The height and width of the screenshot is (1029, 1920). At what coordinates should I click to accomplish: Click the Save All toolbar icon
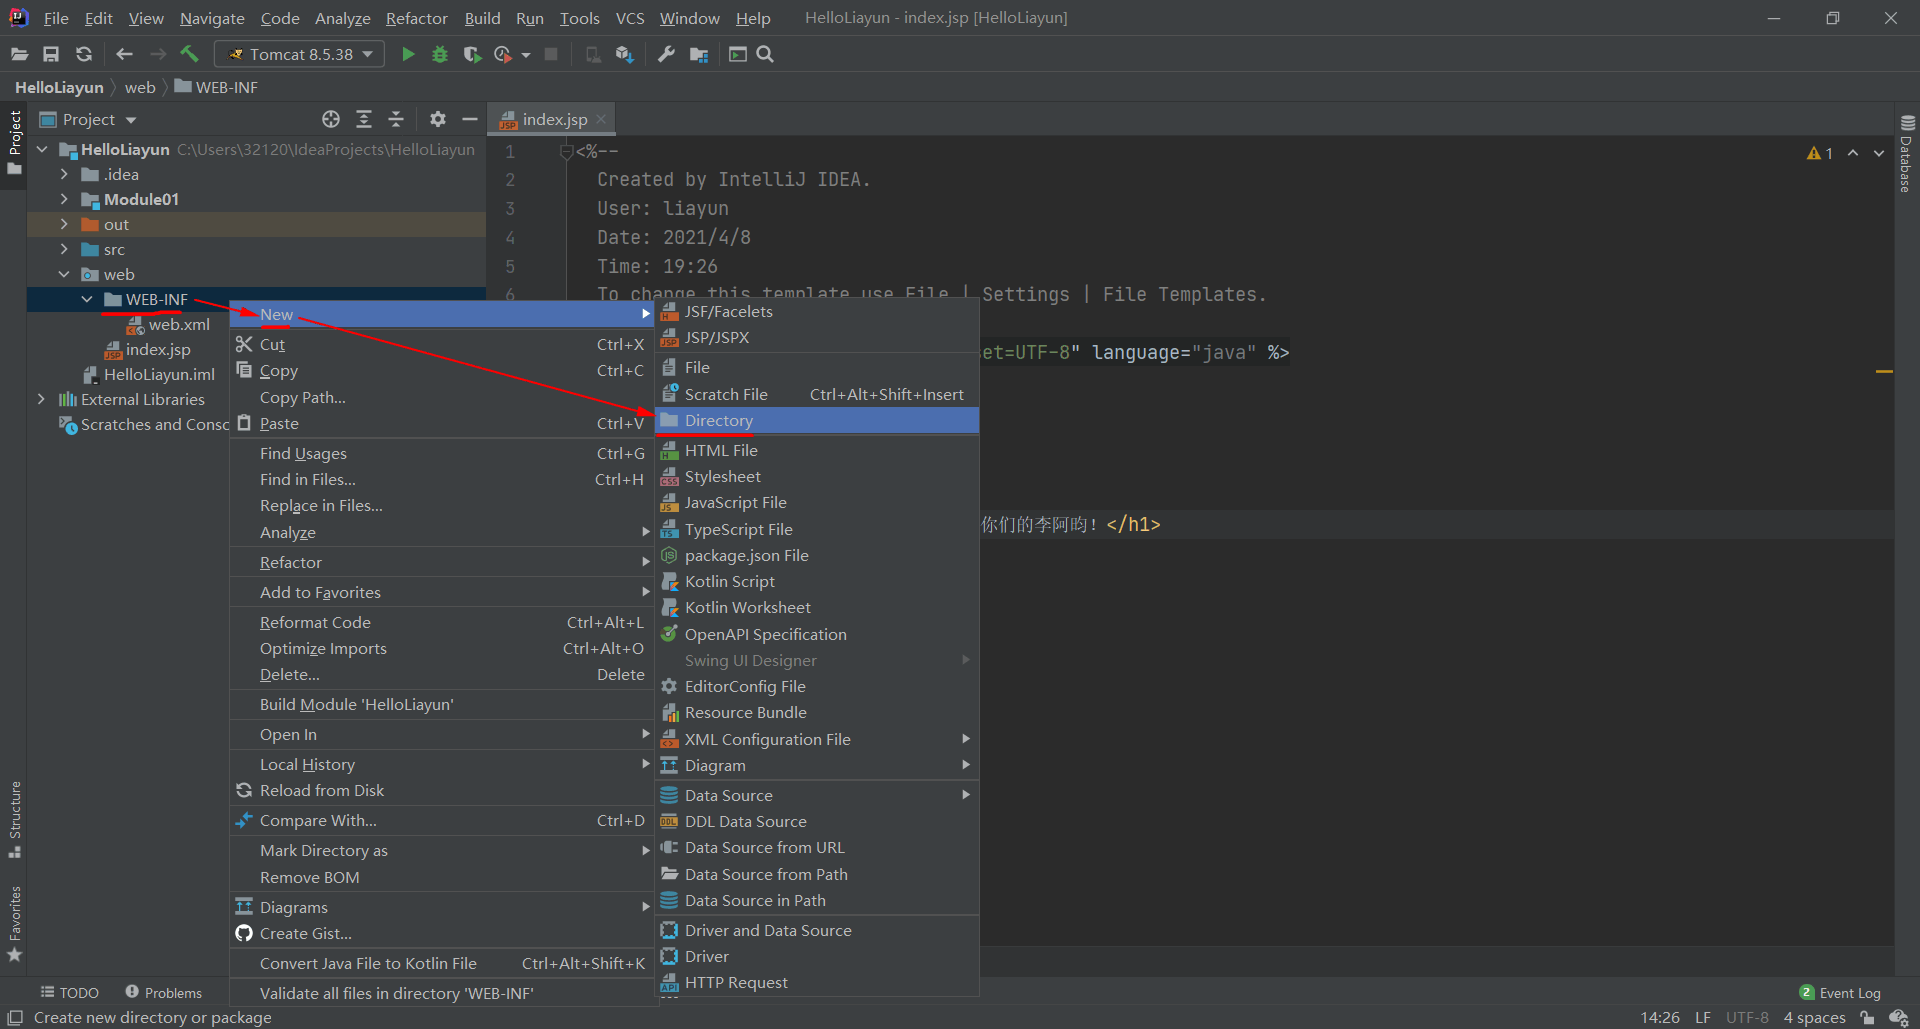click(x=51, y=54)
